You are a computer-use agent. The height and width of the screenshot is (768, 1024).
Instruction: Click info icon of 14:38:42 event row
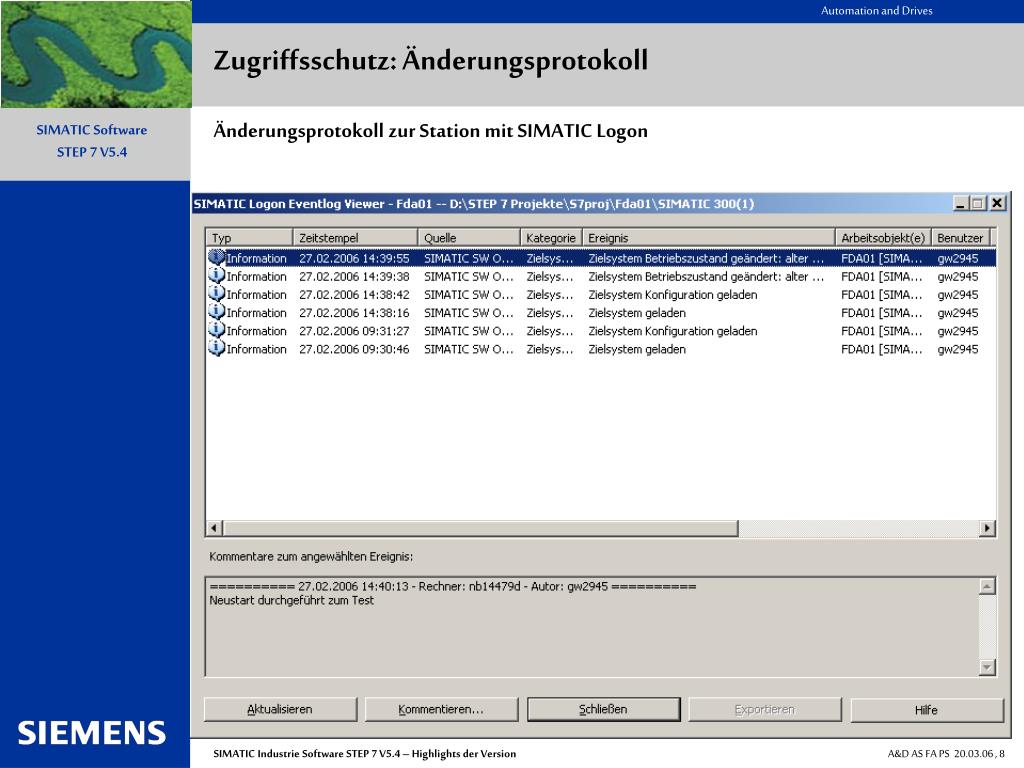coord(217,294)
